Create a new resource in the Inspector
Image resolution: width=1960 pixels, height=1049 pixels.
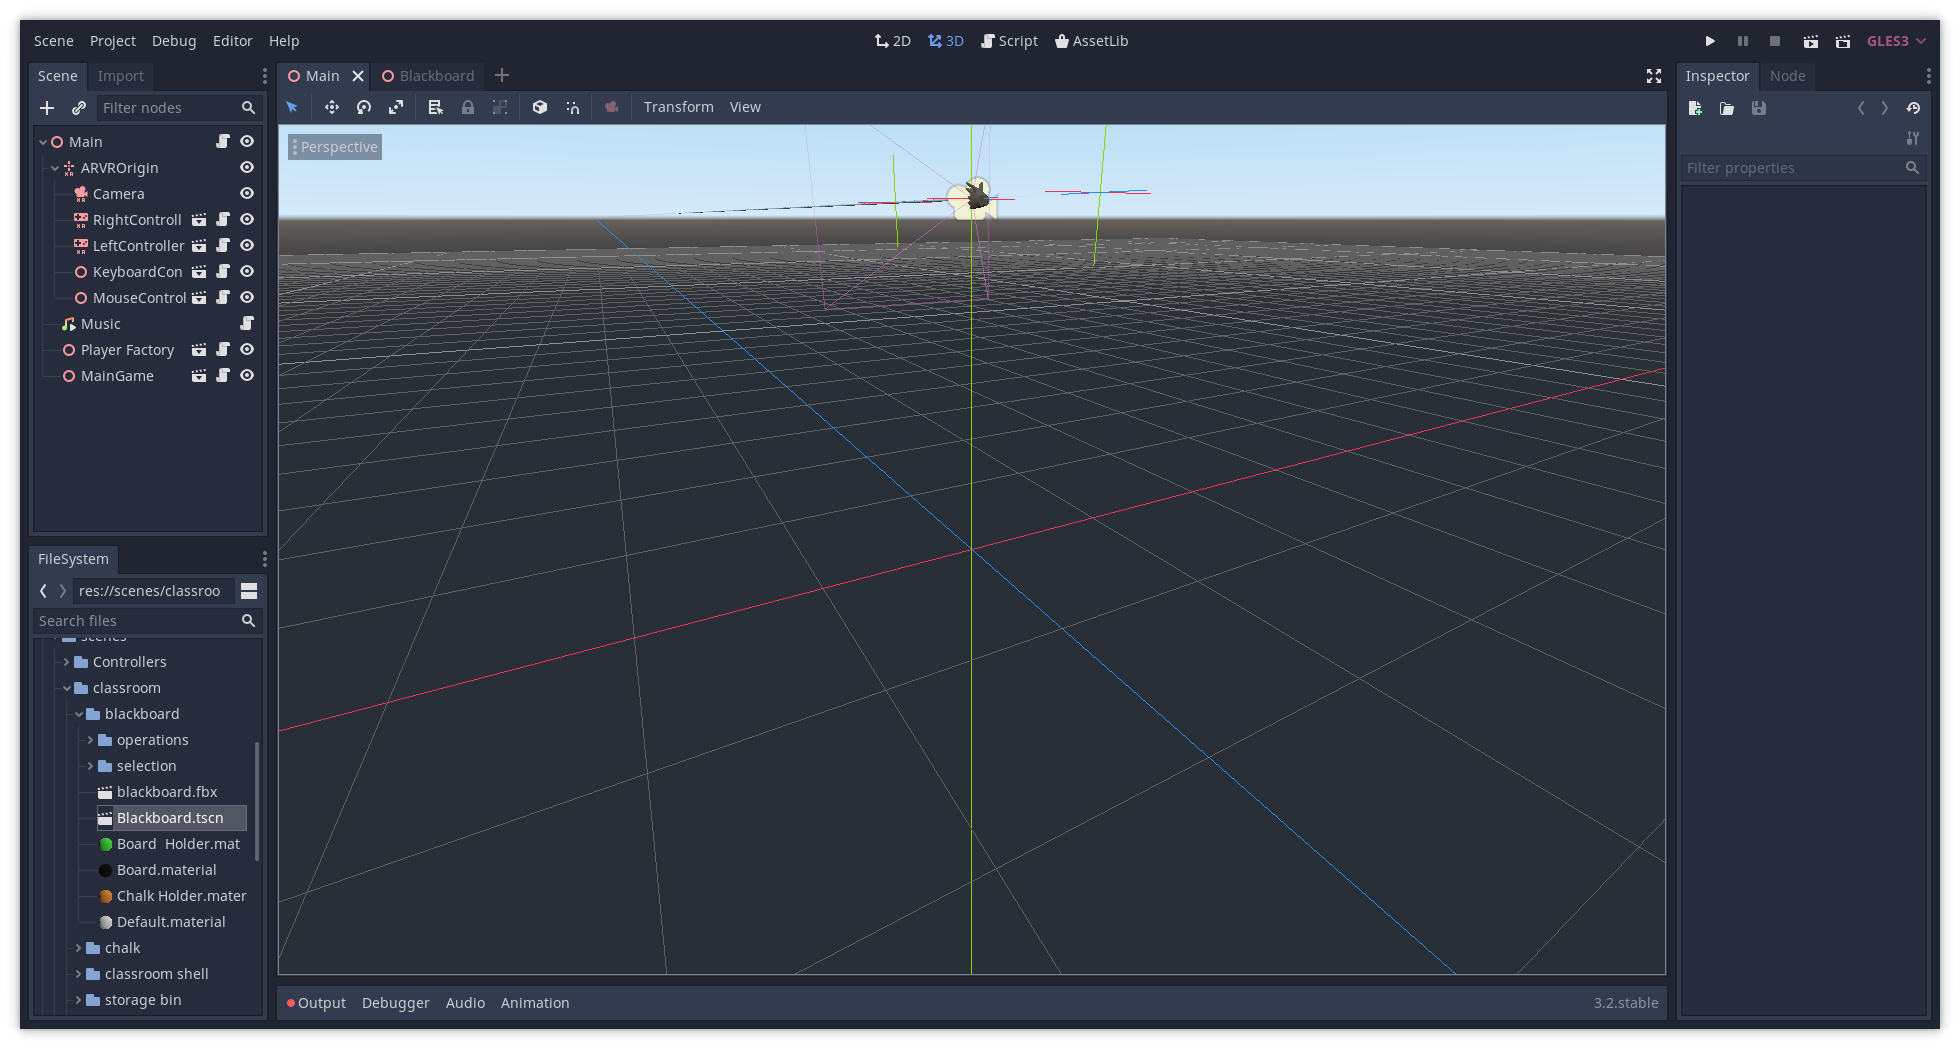(x=1695, y=108)
